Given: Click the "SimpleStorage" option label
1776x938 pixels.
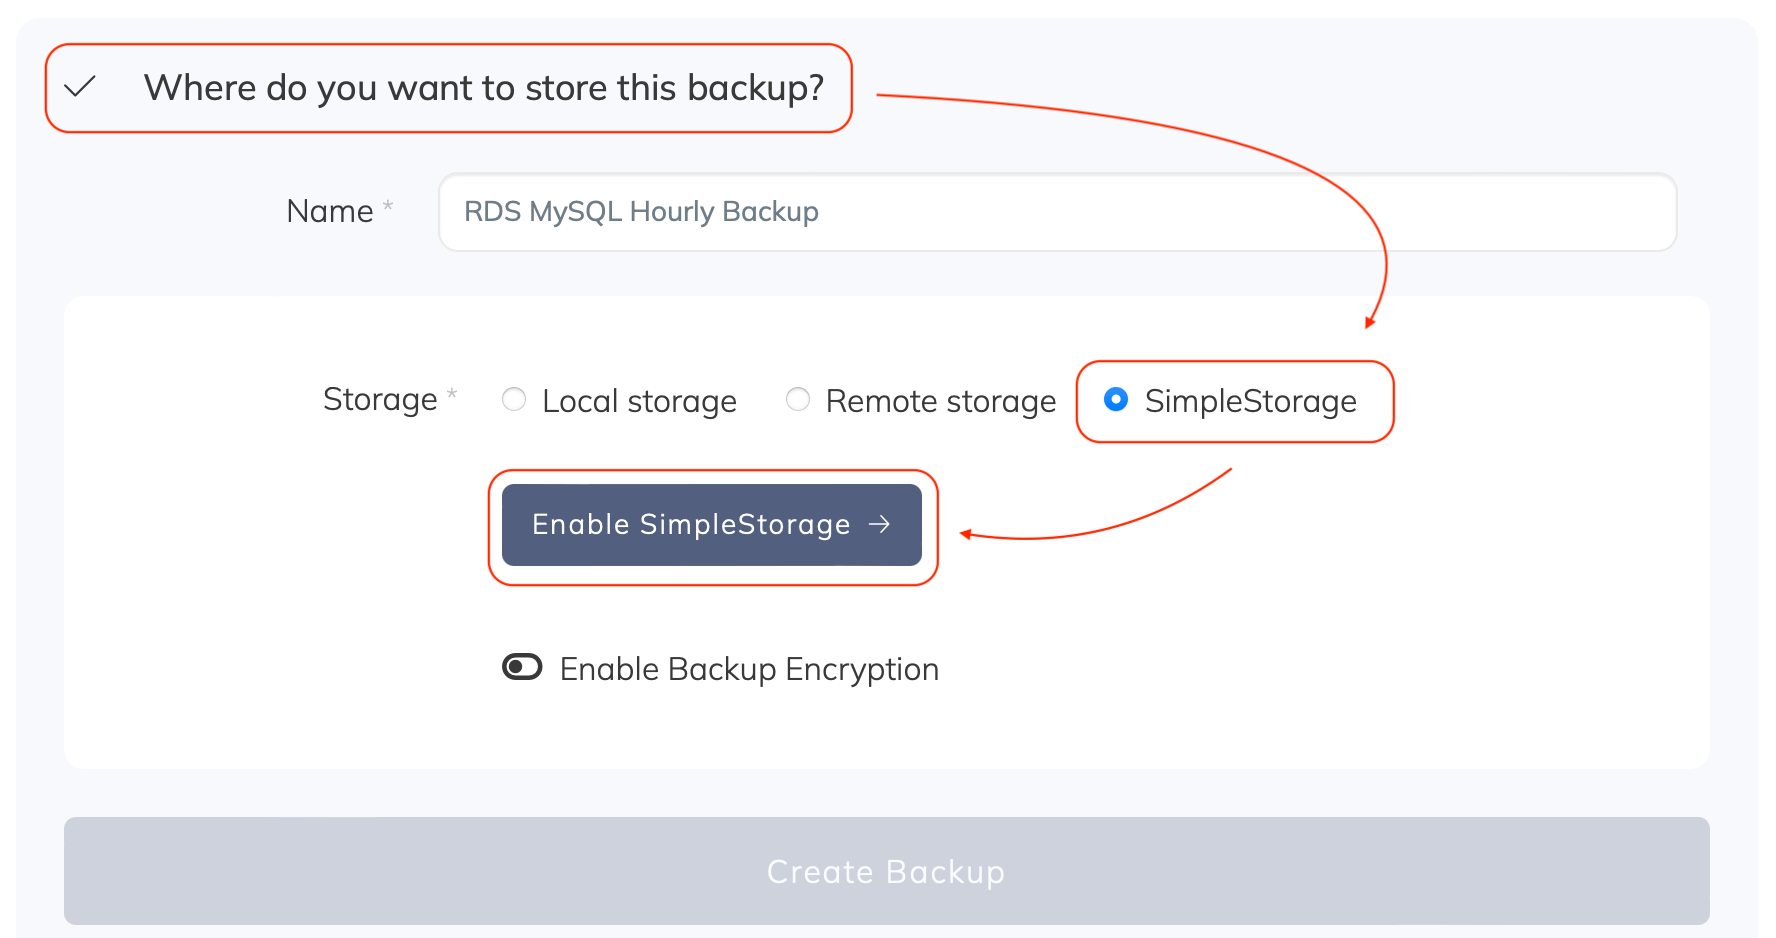Looking at the screenshot, I should point(1250,401).
